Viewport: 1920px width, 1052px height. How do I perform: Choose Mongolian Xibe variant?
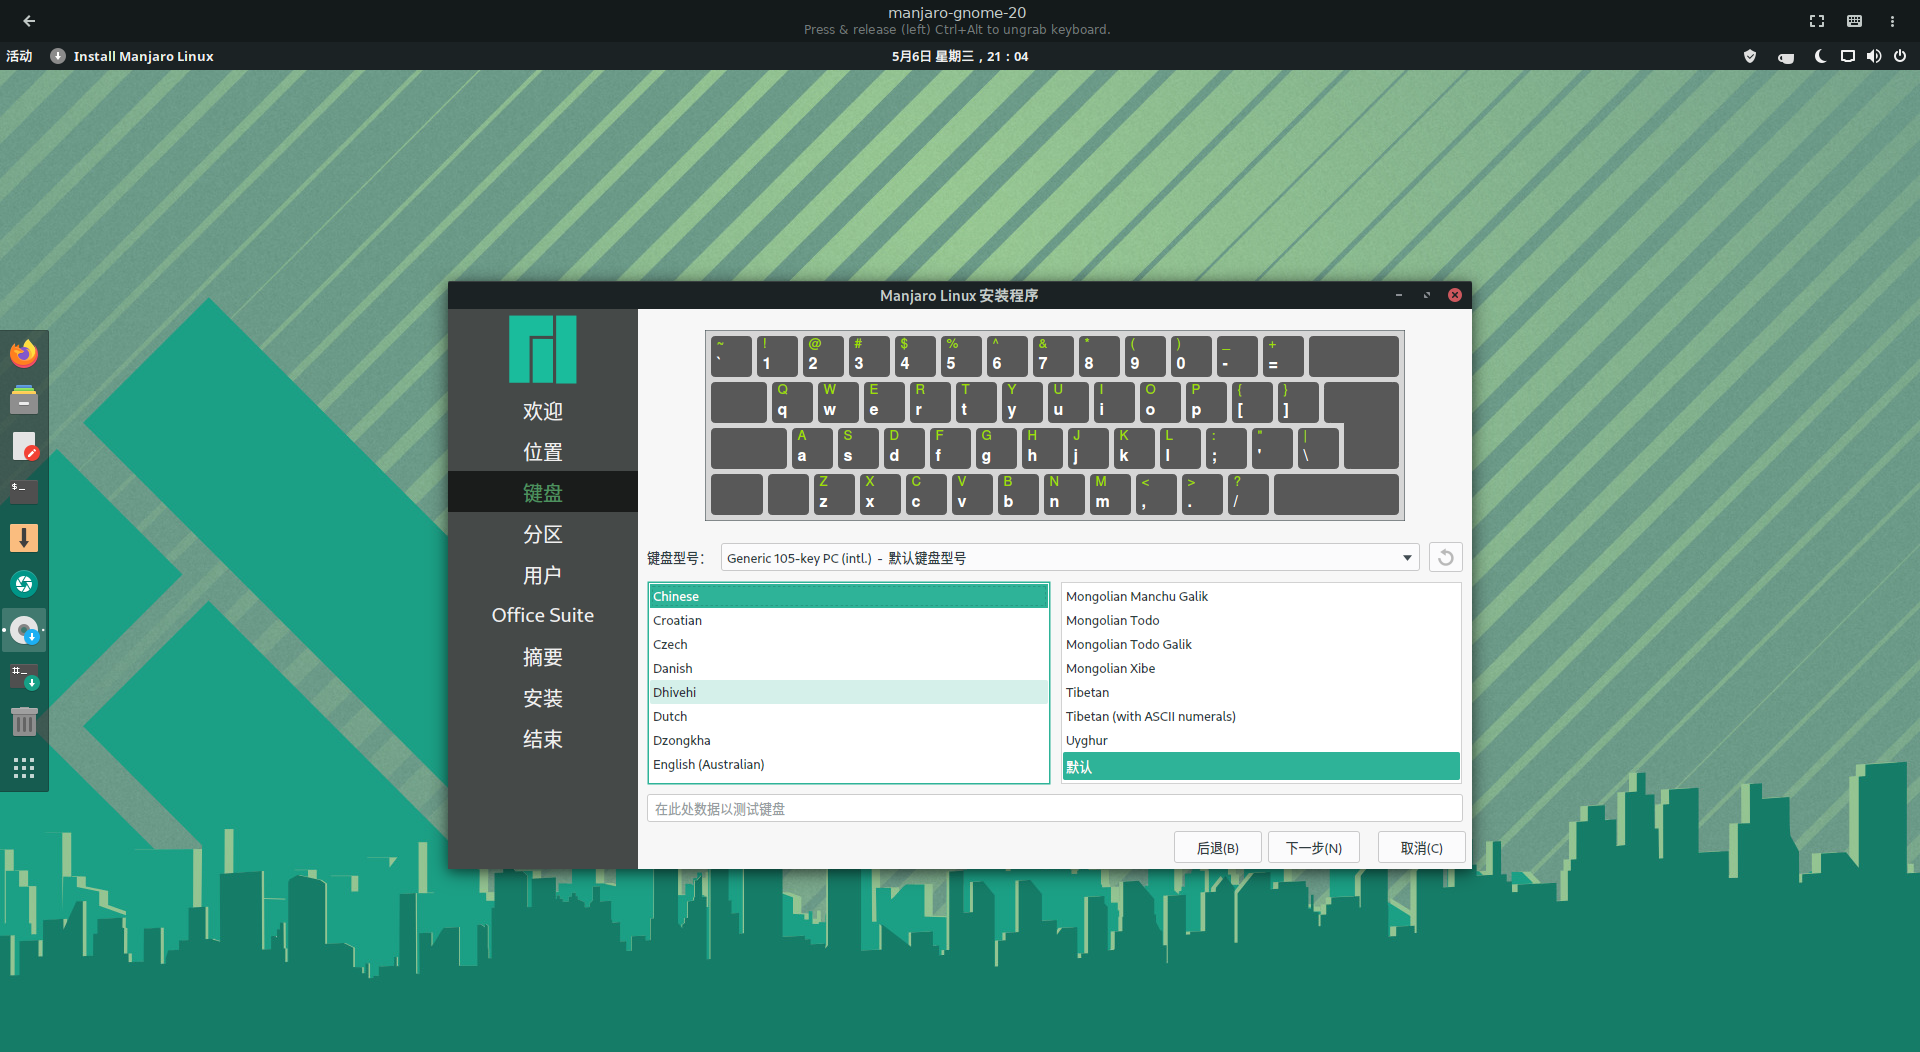(1261, 669)
